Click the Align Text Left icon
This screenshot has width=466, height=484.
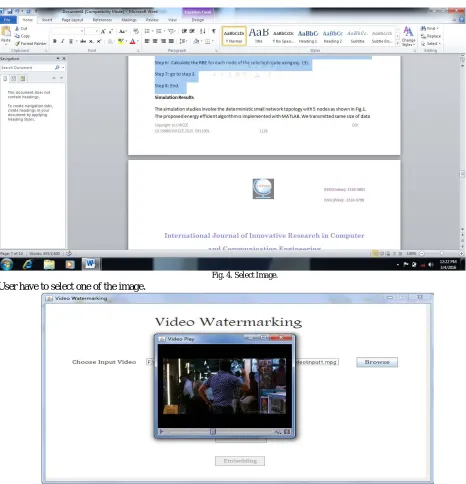147,41
